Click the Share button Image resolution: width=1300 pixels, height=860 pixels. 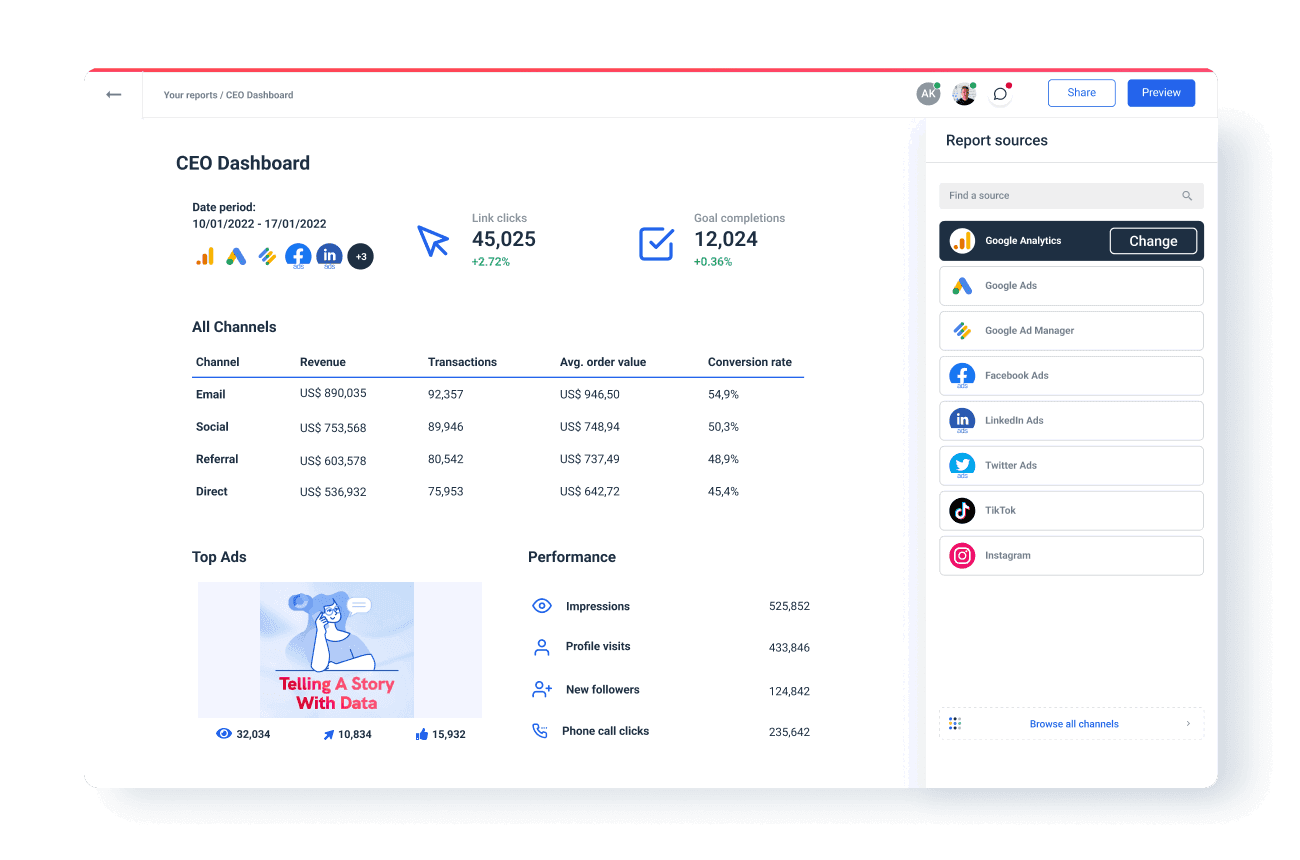click(1081, 92)
